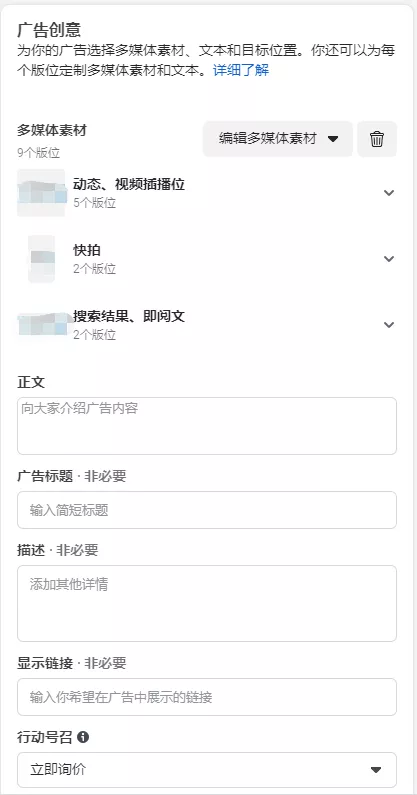The width and height of the screenshot is (417, 795).
Task: Click the 快拍 row title
Action: (x=87, y=250)
